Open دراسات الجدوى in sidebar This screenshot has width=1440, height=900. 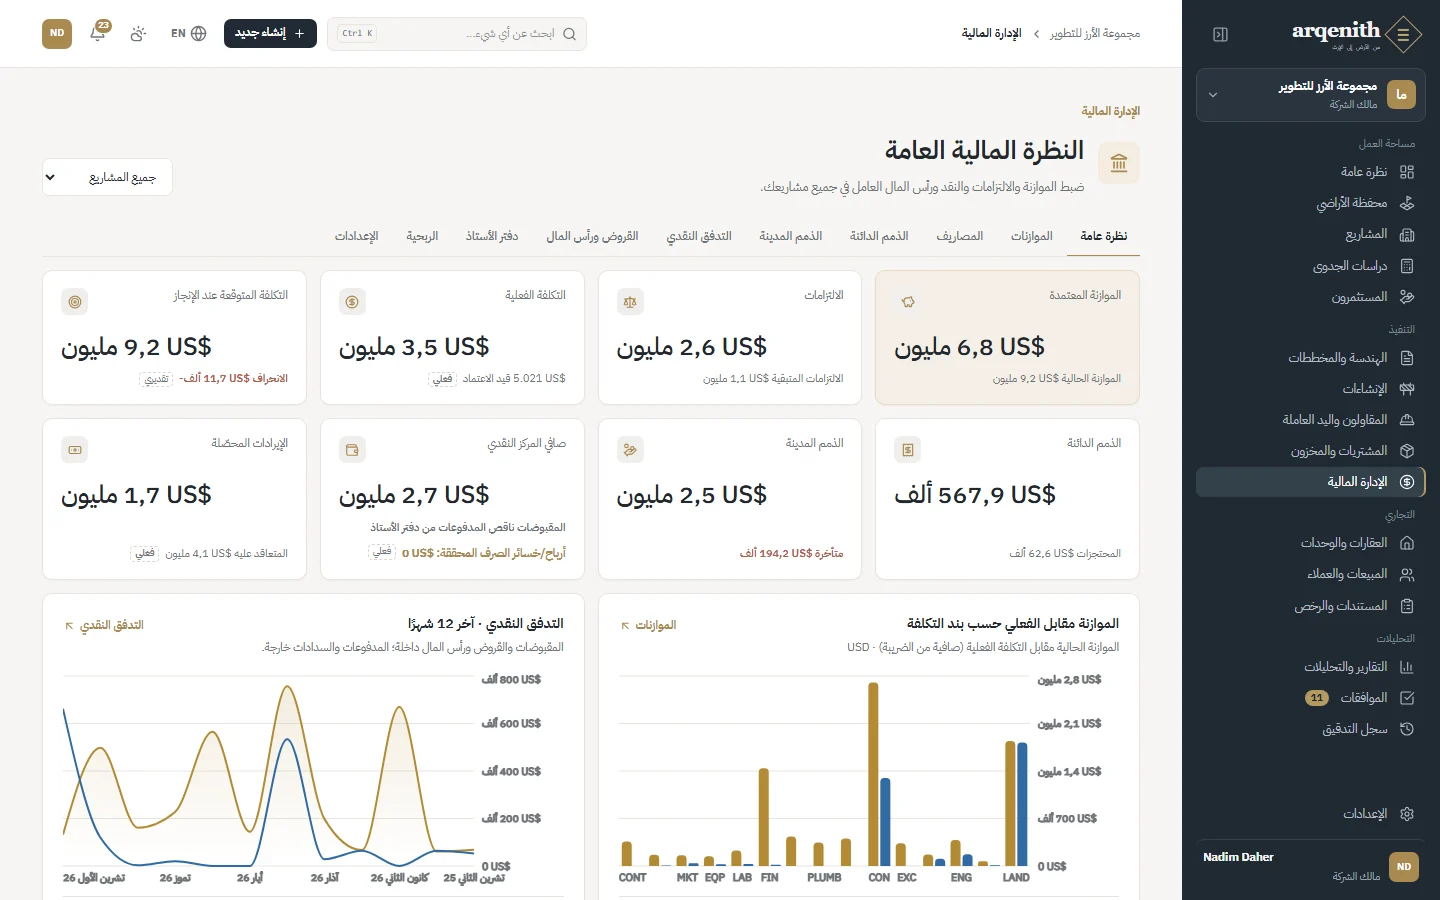coord(1310,266)
